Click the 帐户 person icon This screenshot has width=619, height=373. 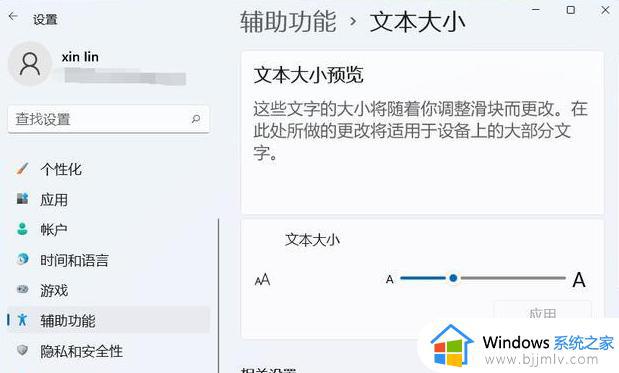tap(23, 229)
